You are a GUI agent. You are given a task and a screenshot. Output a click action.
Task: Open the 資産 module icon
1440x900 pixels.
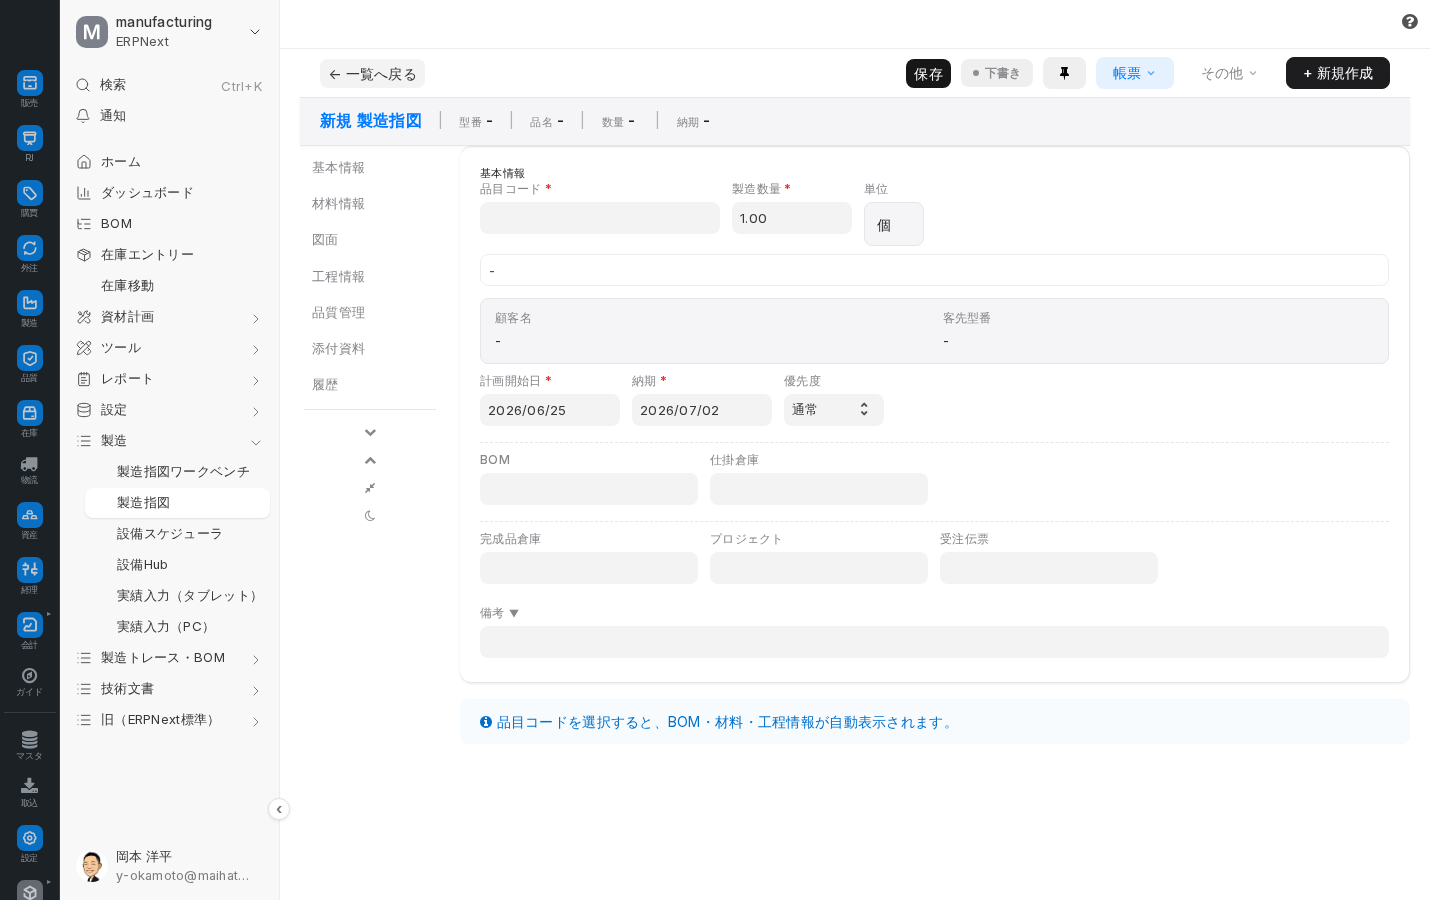coord(29,515)
